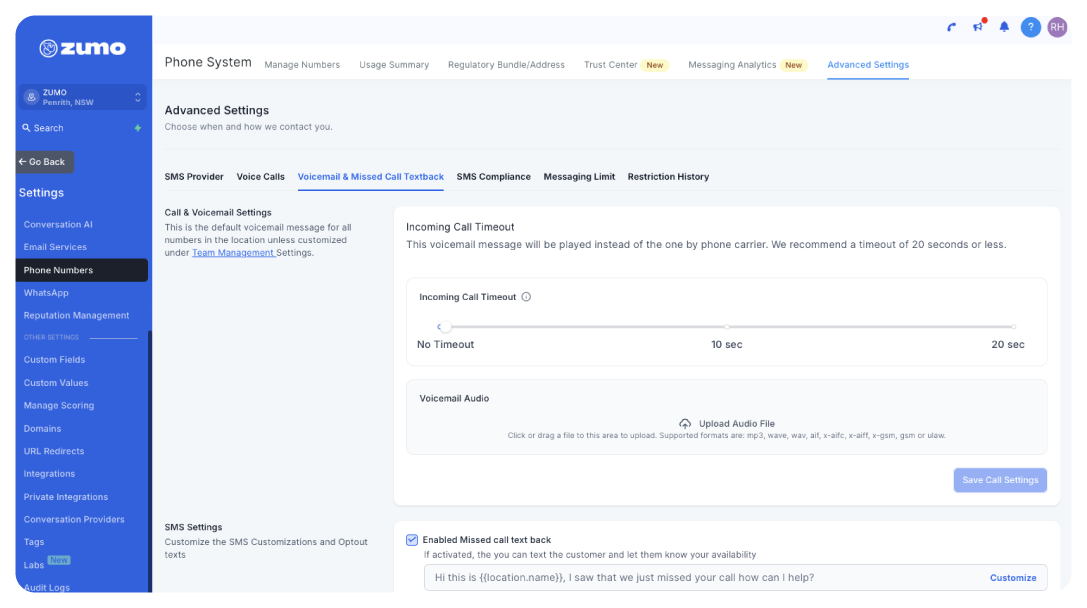Screen dimensions: 1087x608
Task: Click the upload cloud icon
Action: [x=685, y=424]
